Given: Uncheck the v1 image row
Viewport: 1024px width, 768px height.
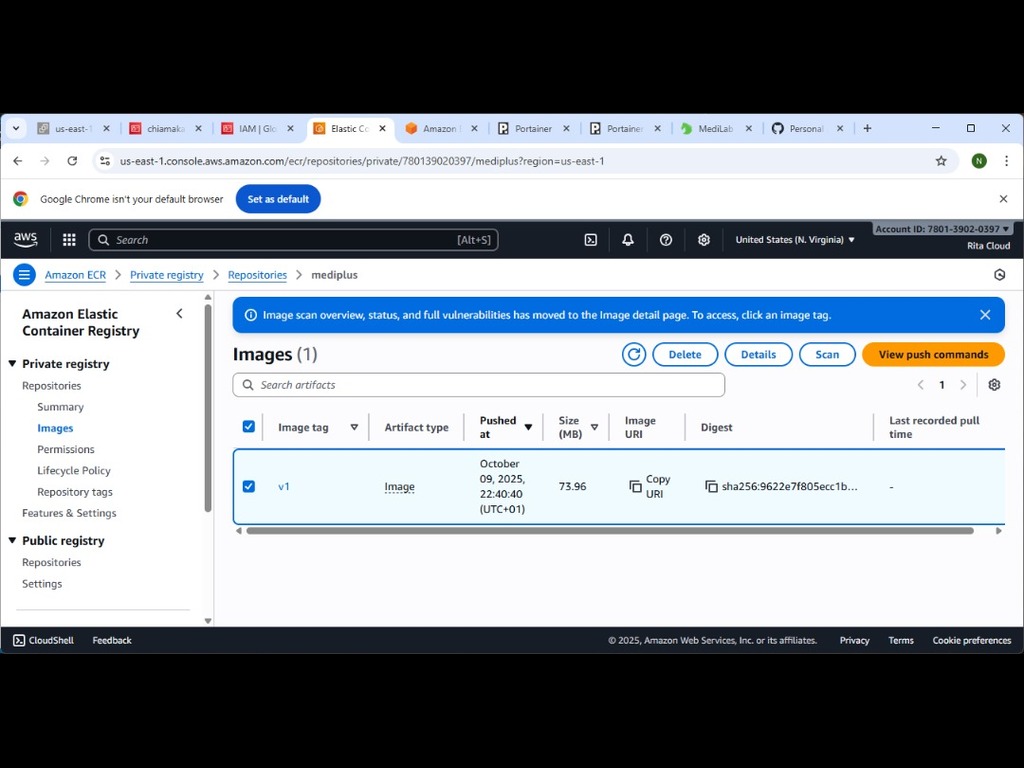Looking at the screenshot, I should tap(249, 487).
